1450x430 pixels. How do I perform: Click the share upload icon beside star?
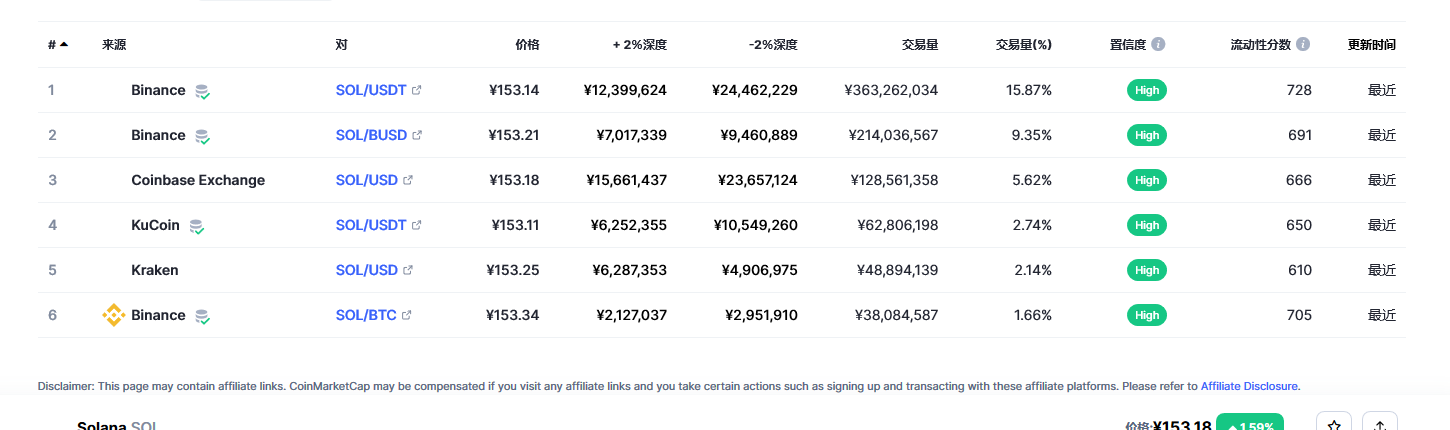1380,424
